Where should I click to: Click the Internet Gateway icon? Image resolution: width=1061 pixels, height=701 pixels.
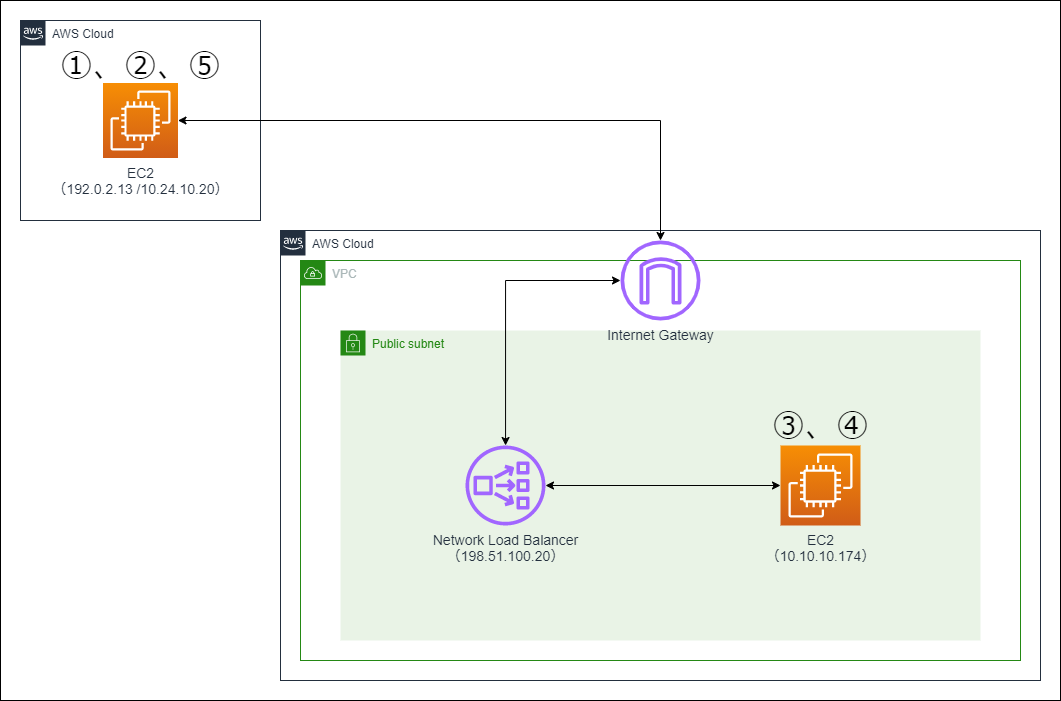point(659,281)
